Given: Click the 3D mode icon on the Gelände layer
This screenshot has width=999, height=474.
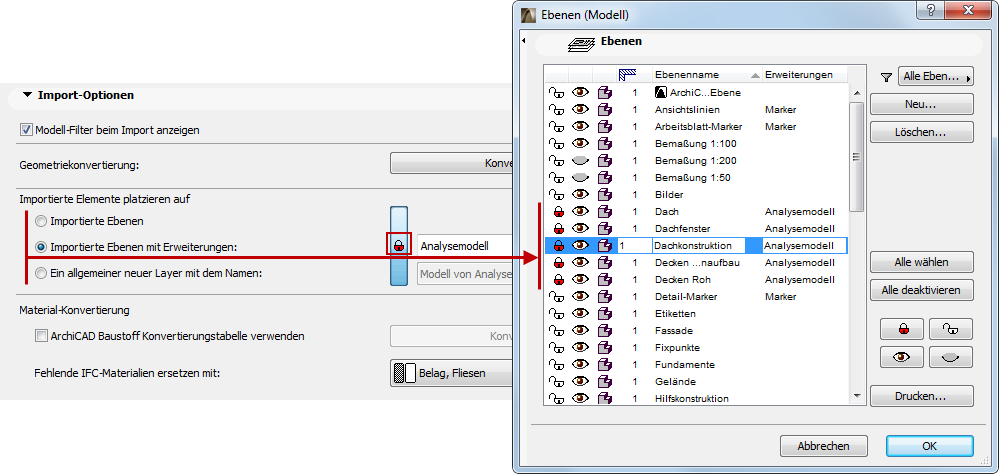Looking at the screenshot, I should coord(605,382).
